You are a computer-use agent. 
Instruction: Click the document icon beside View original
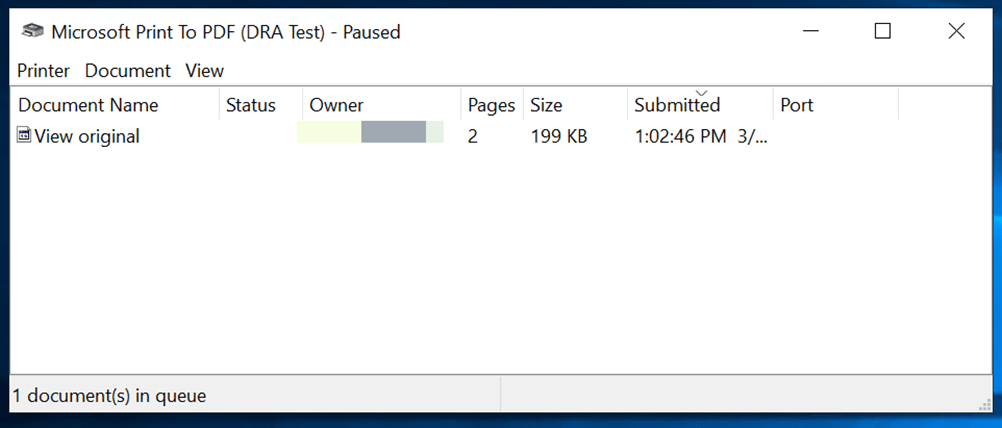pos(24,136)
